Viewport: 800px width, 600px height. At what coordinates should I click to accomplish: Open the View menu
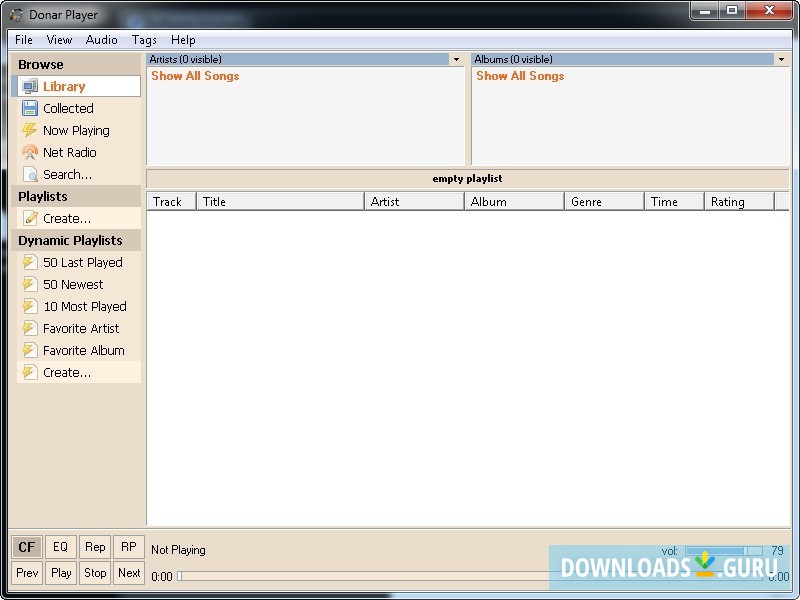pos(59,40)
